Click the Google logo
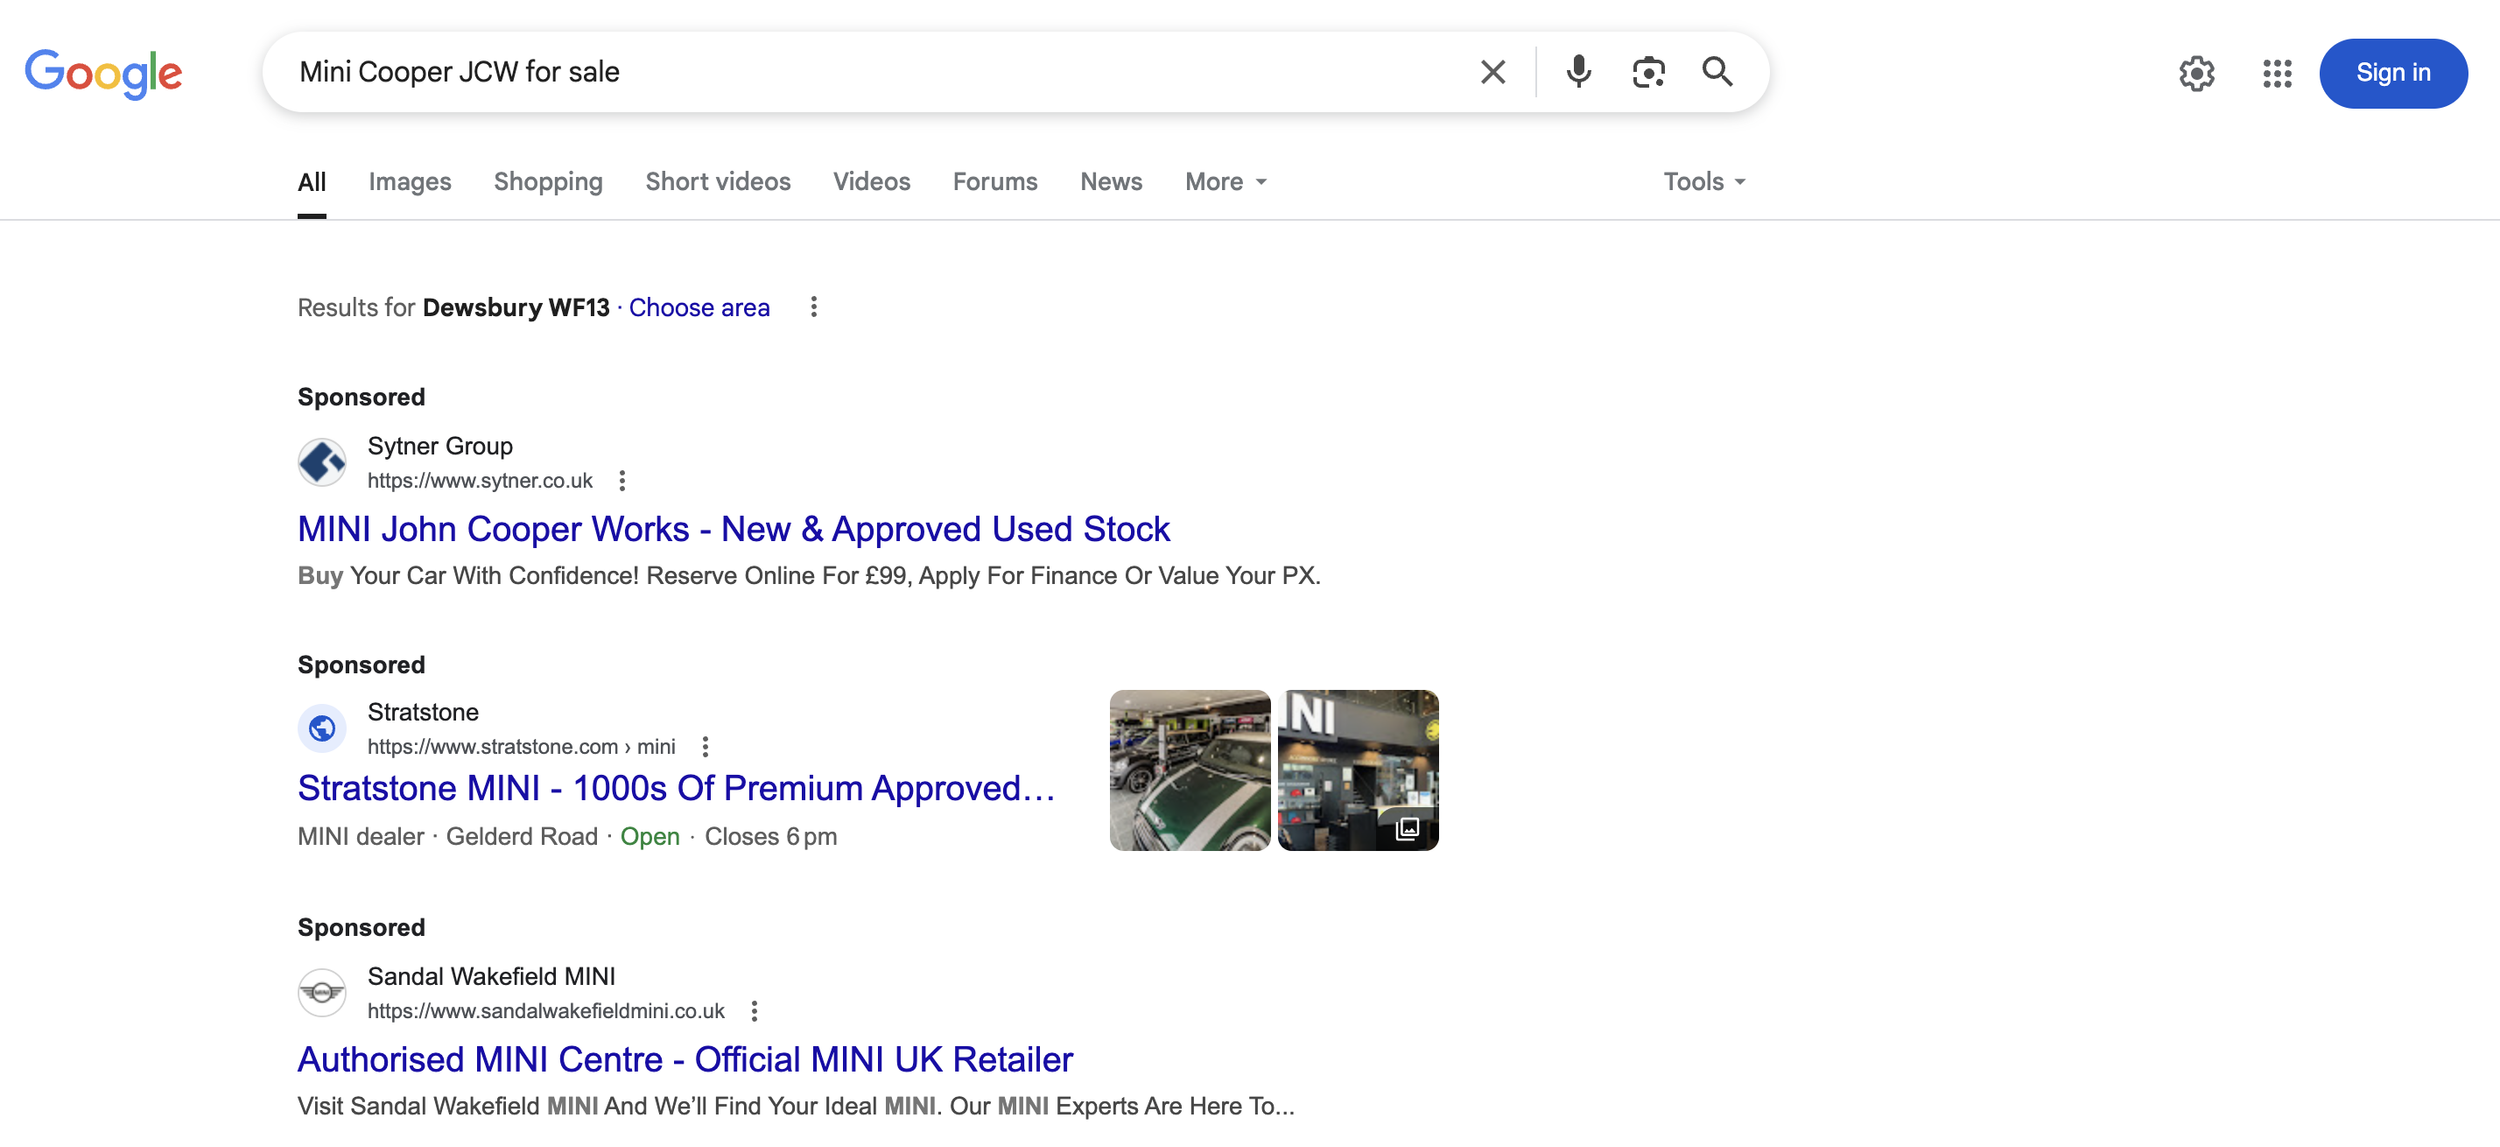Image resolution: width=2500 pixels, height=1147 pixels. pos(104,74)
